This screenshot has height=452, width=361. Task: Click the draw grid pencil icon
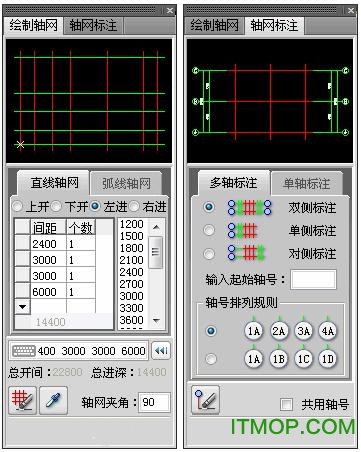coord(22,400)
